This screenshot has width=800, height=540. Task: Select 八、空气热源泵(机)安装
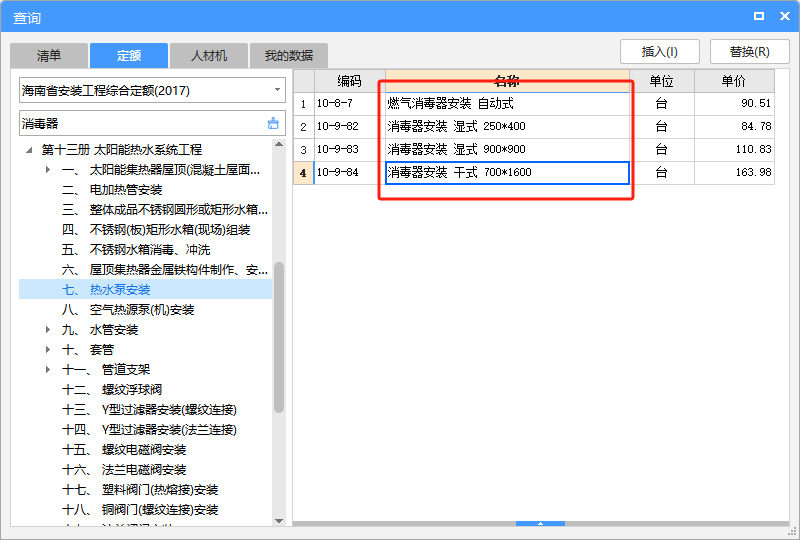[x=128, y=310]
